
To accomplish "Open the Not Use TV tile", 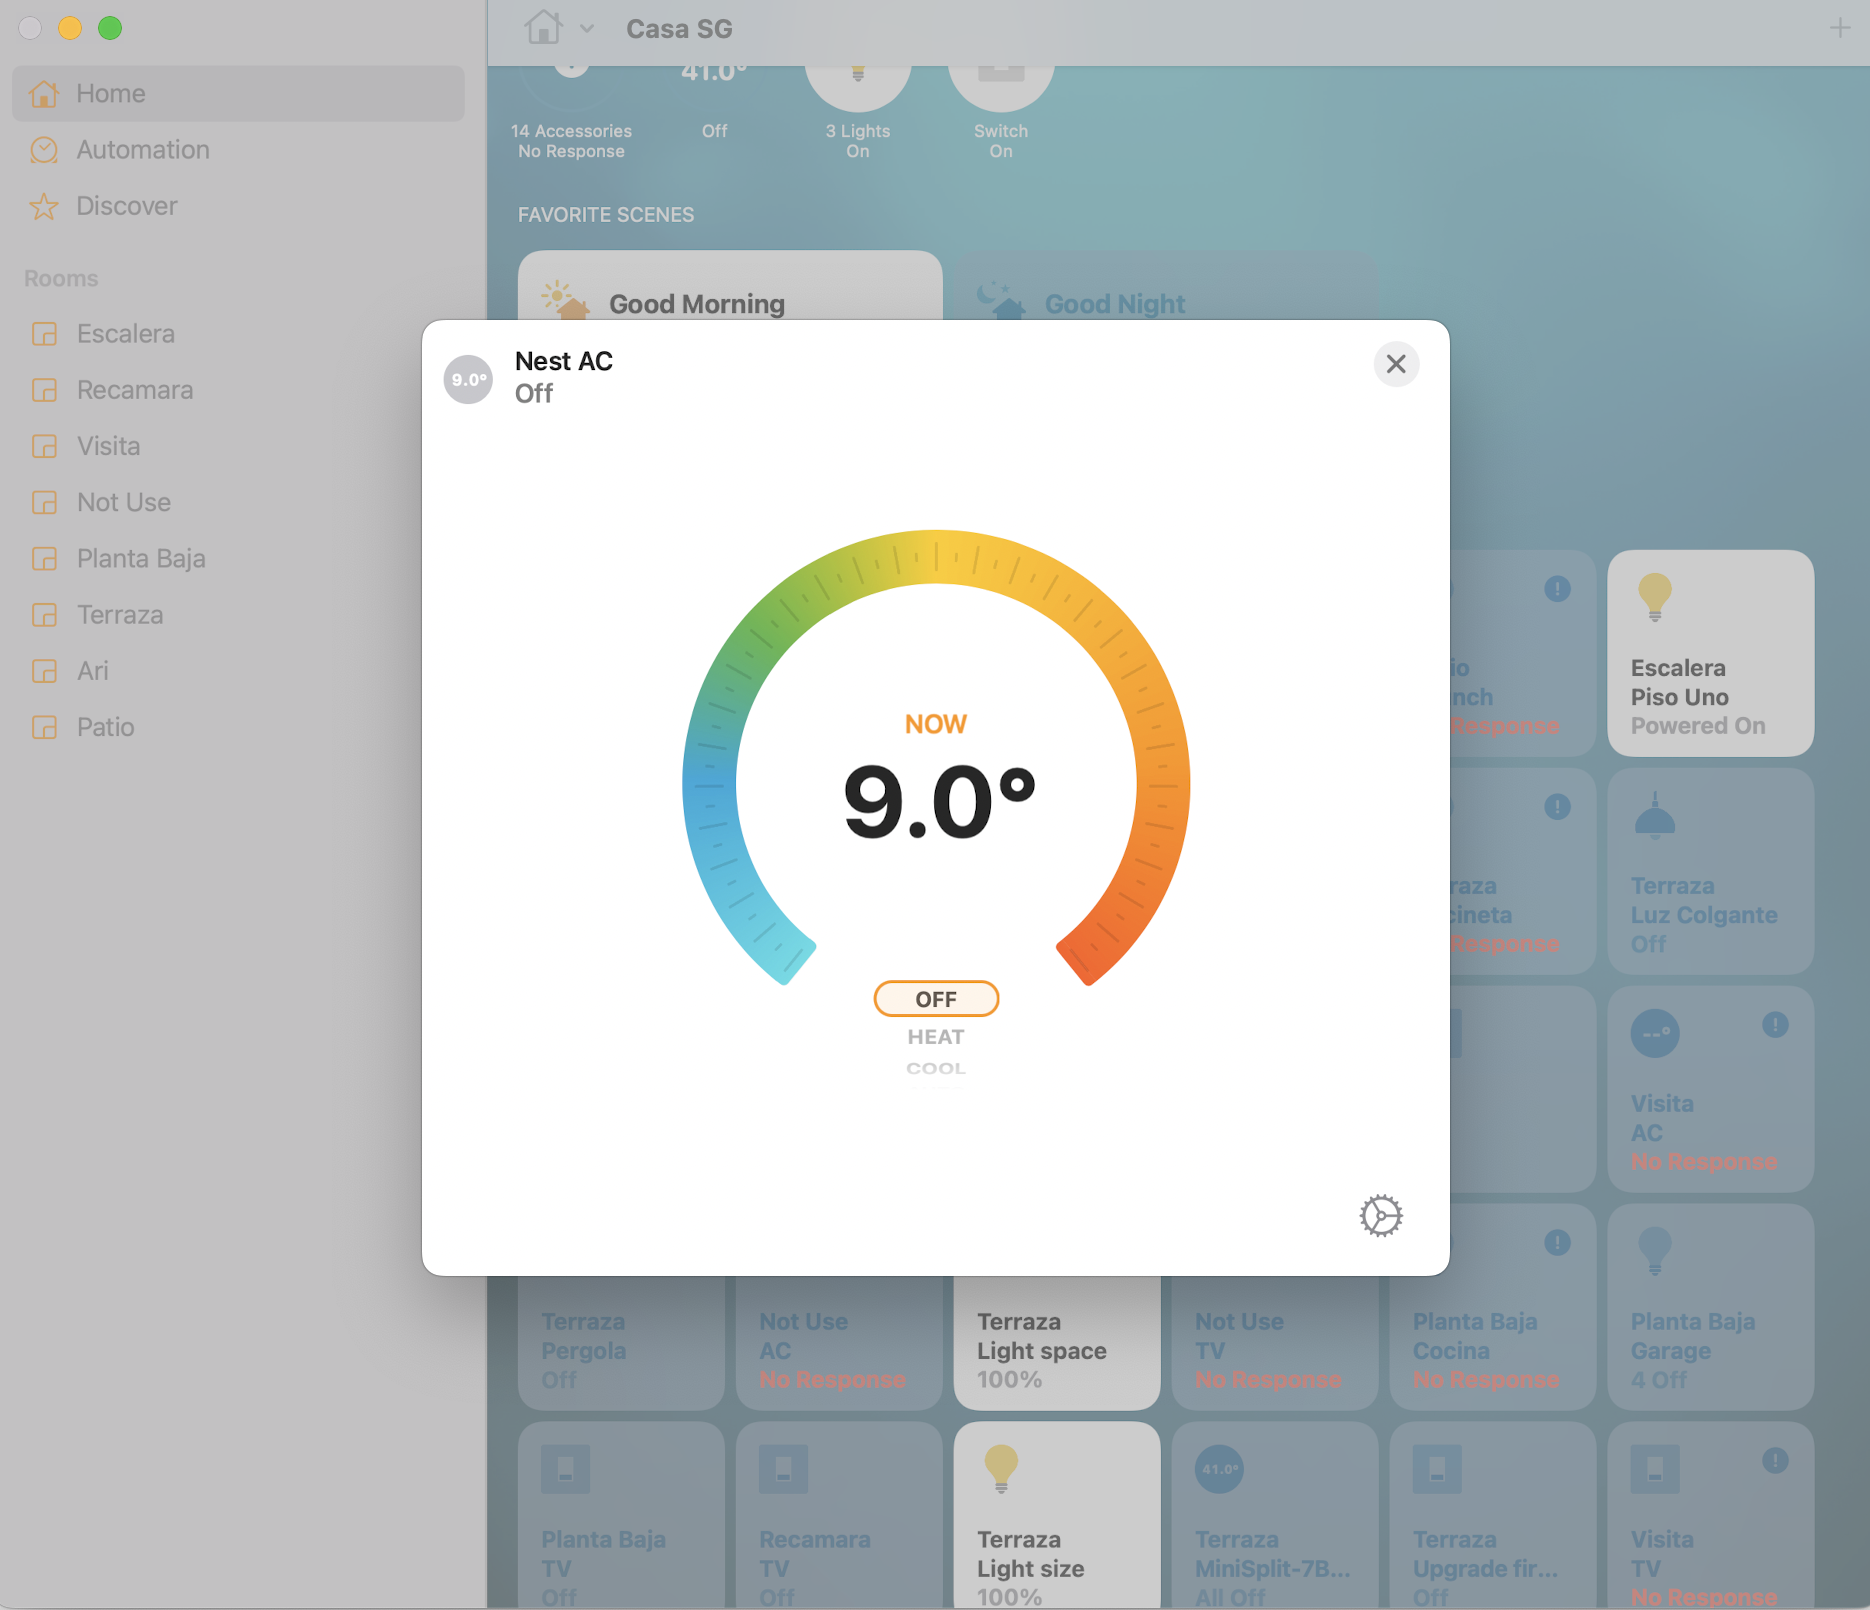I will click(1274, 1342).
